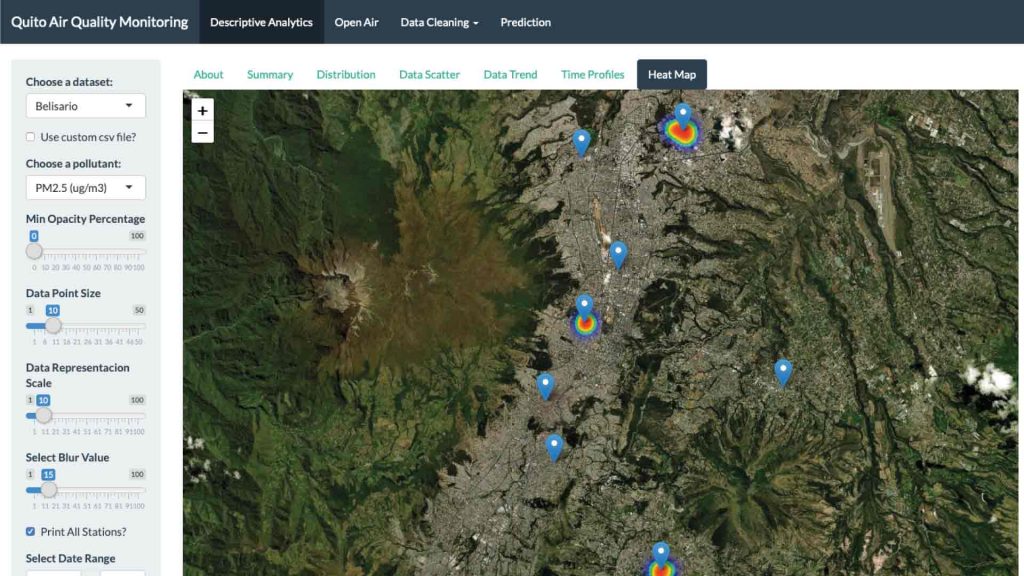Click the topmost marker with heat spot
Viewport: 1024px width, 576px height.
point(682,116)
